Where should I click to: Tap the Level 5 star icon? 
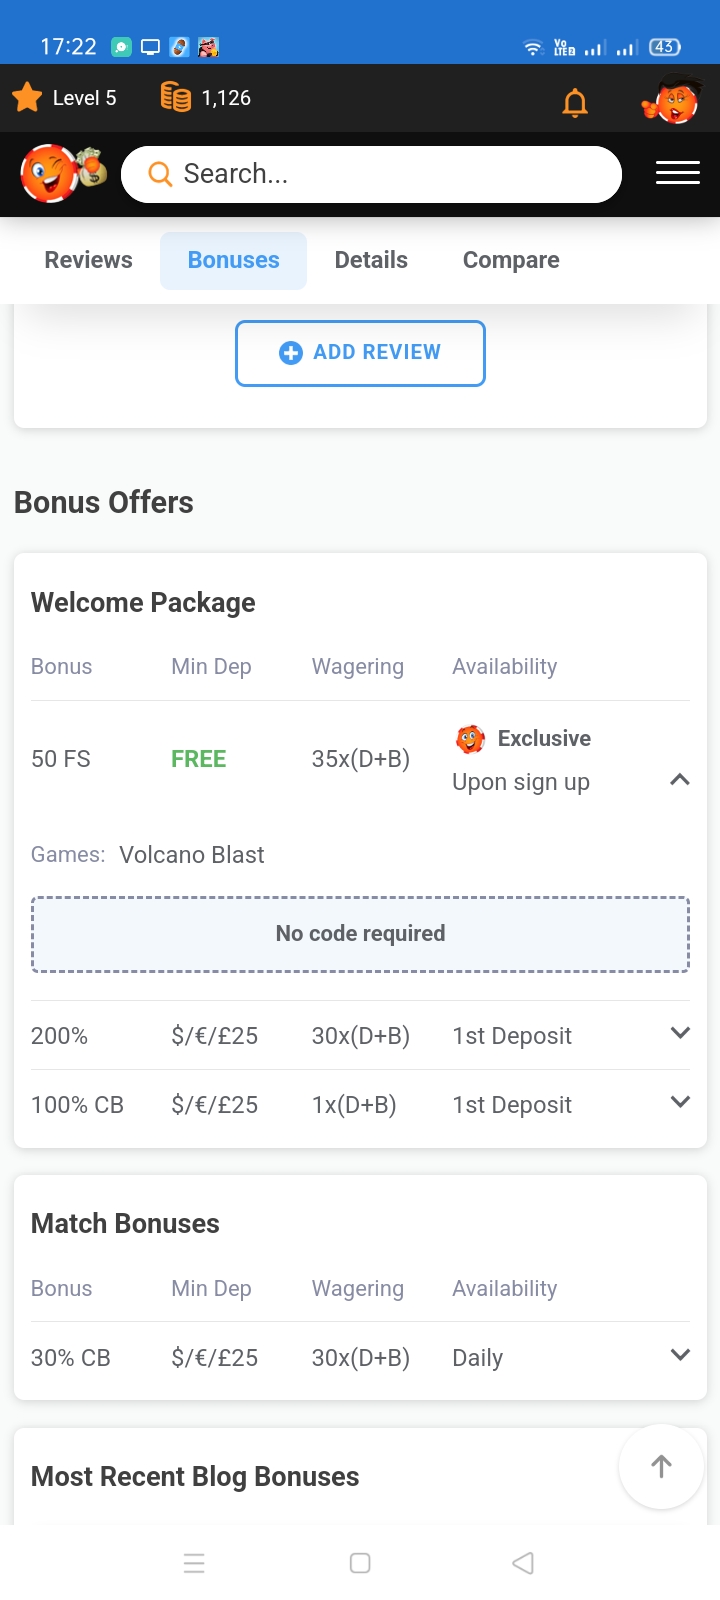pos(28,98)
